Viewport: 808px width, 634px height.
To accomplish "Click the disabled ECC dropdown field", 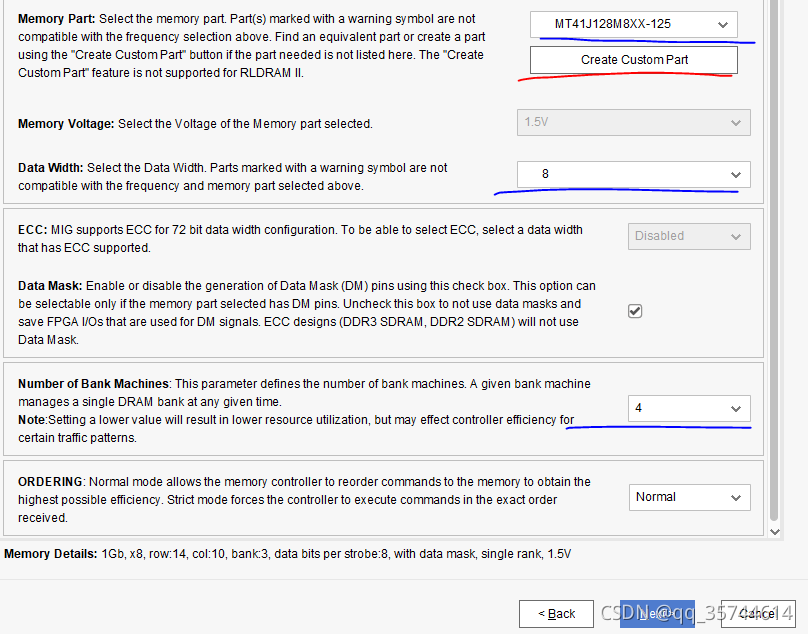I will pyautogui.click(x=689, y=236).
